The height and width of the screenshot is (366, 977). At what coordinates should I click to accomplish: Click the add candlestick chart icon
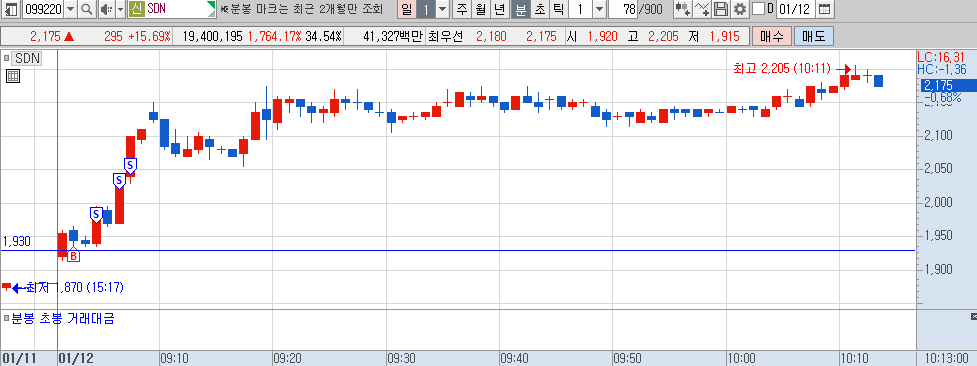[684, 9]
